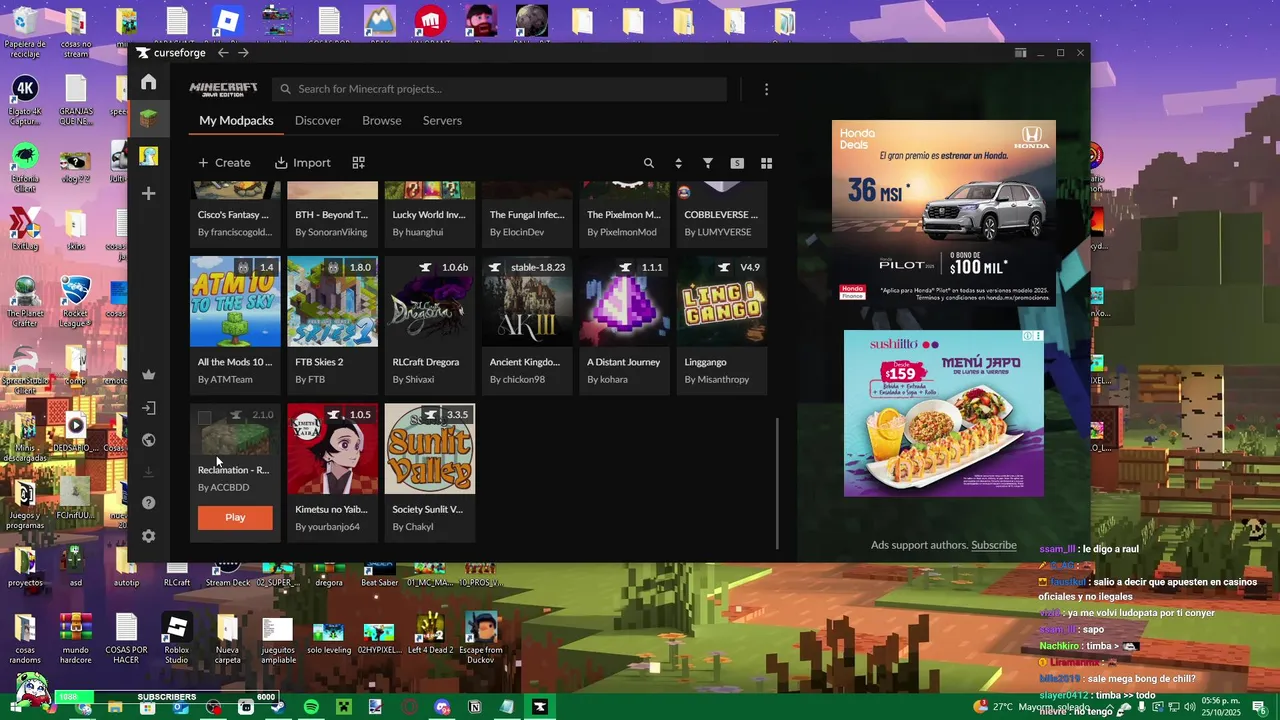The height and width of the screenshot is (720, 1280).
Task: Open the three-dot options menu
Action: tap(766, 89)
